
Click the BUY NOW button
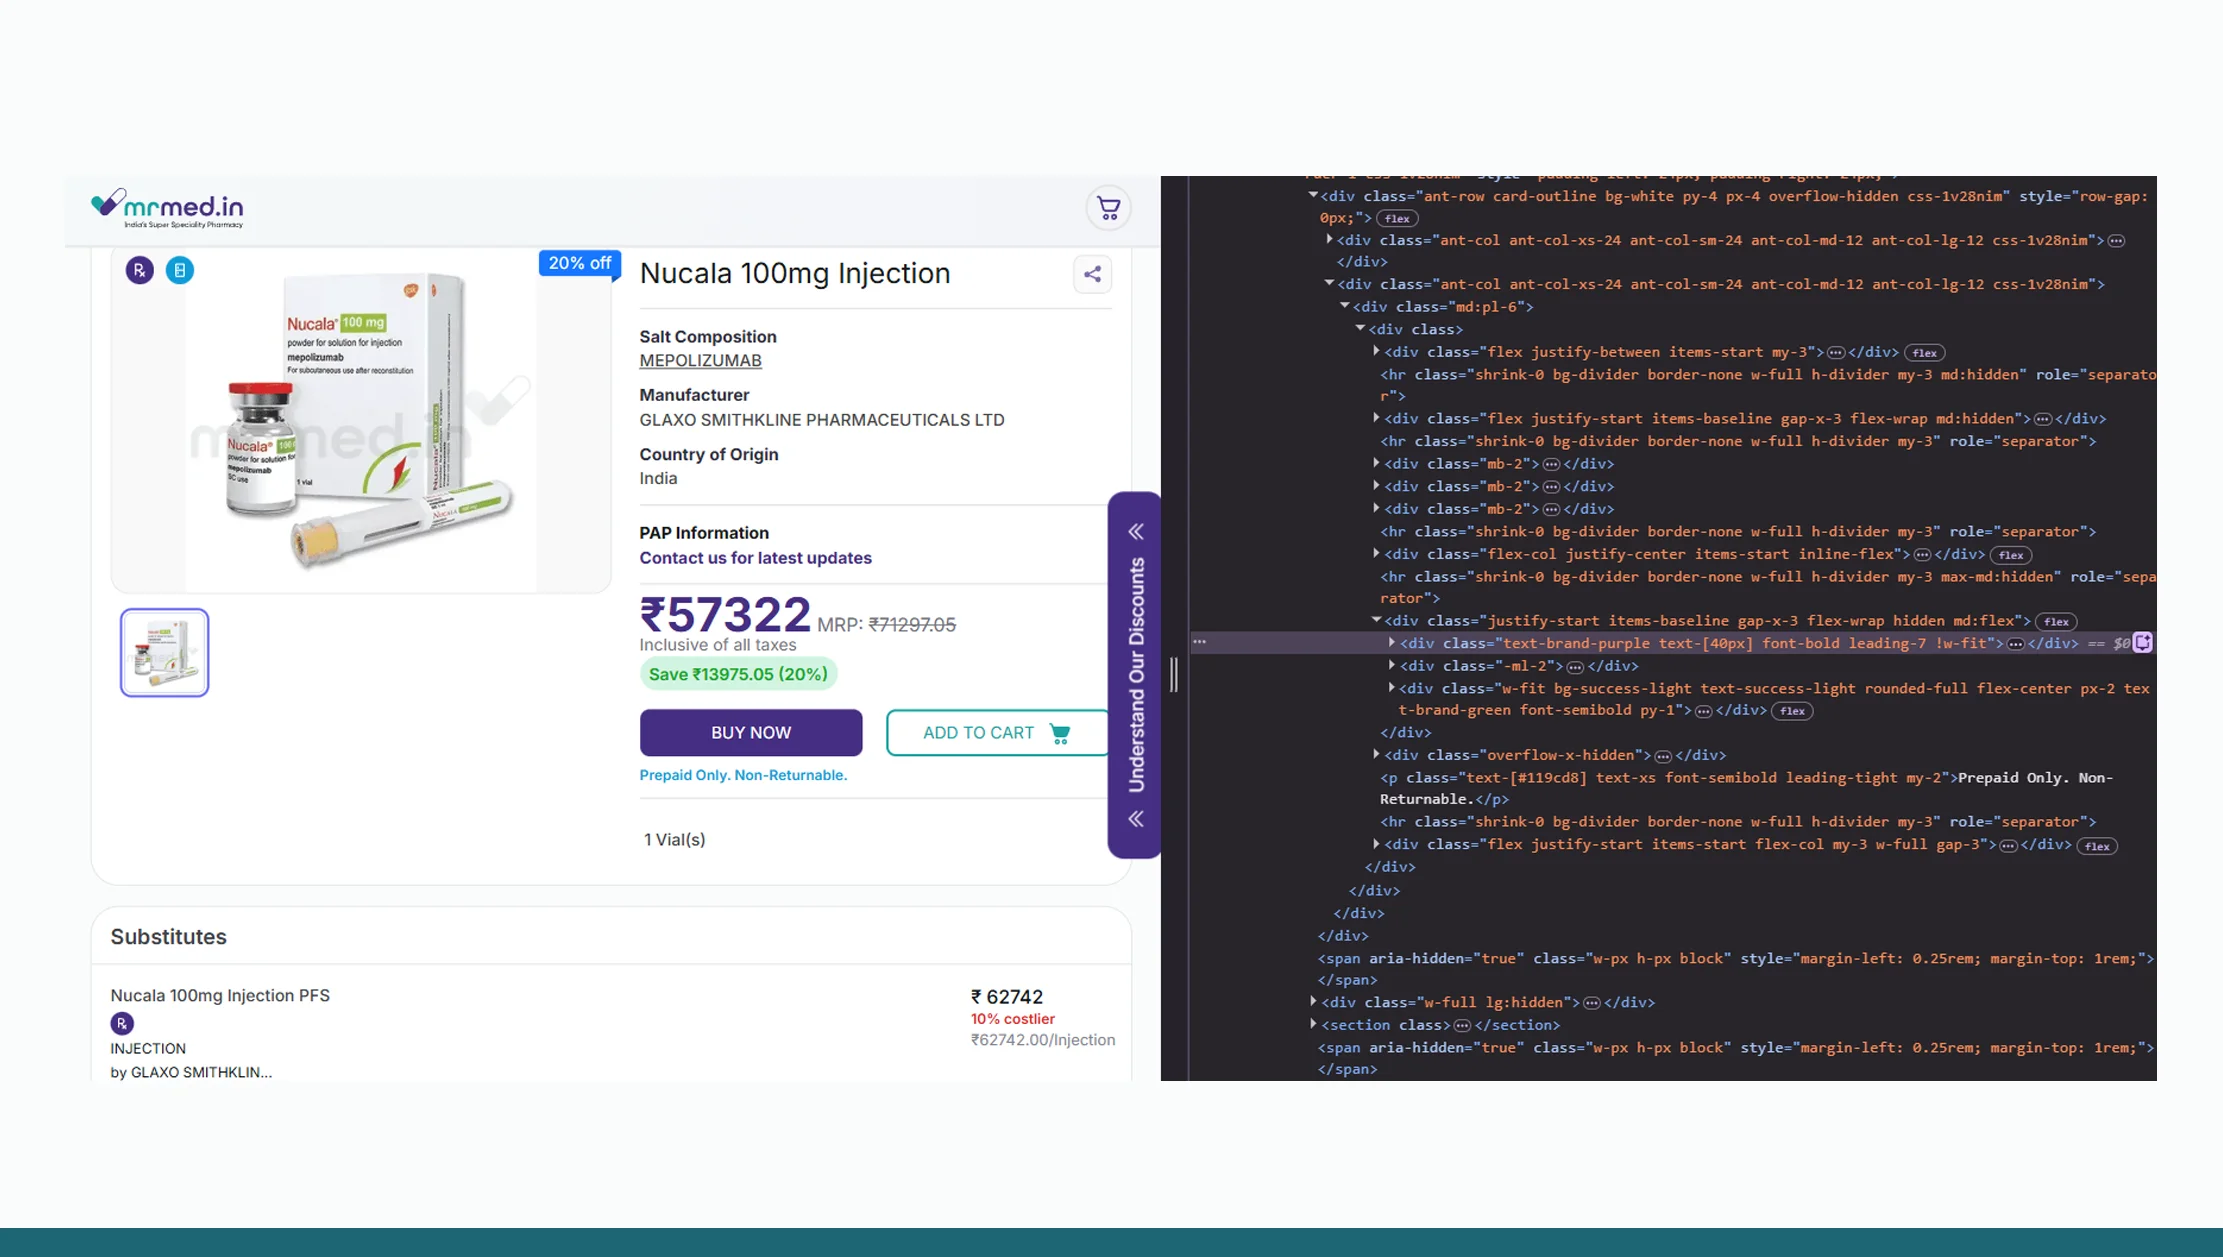[751, 733]
